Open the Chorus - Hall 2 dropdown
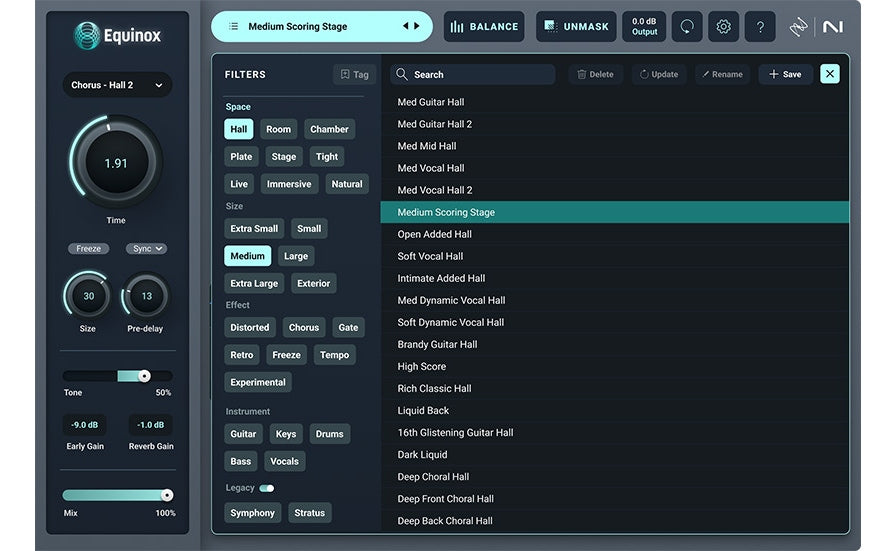The image size is (896, 551). coord(117,85)
